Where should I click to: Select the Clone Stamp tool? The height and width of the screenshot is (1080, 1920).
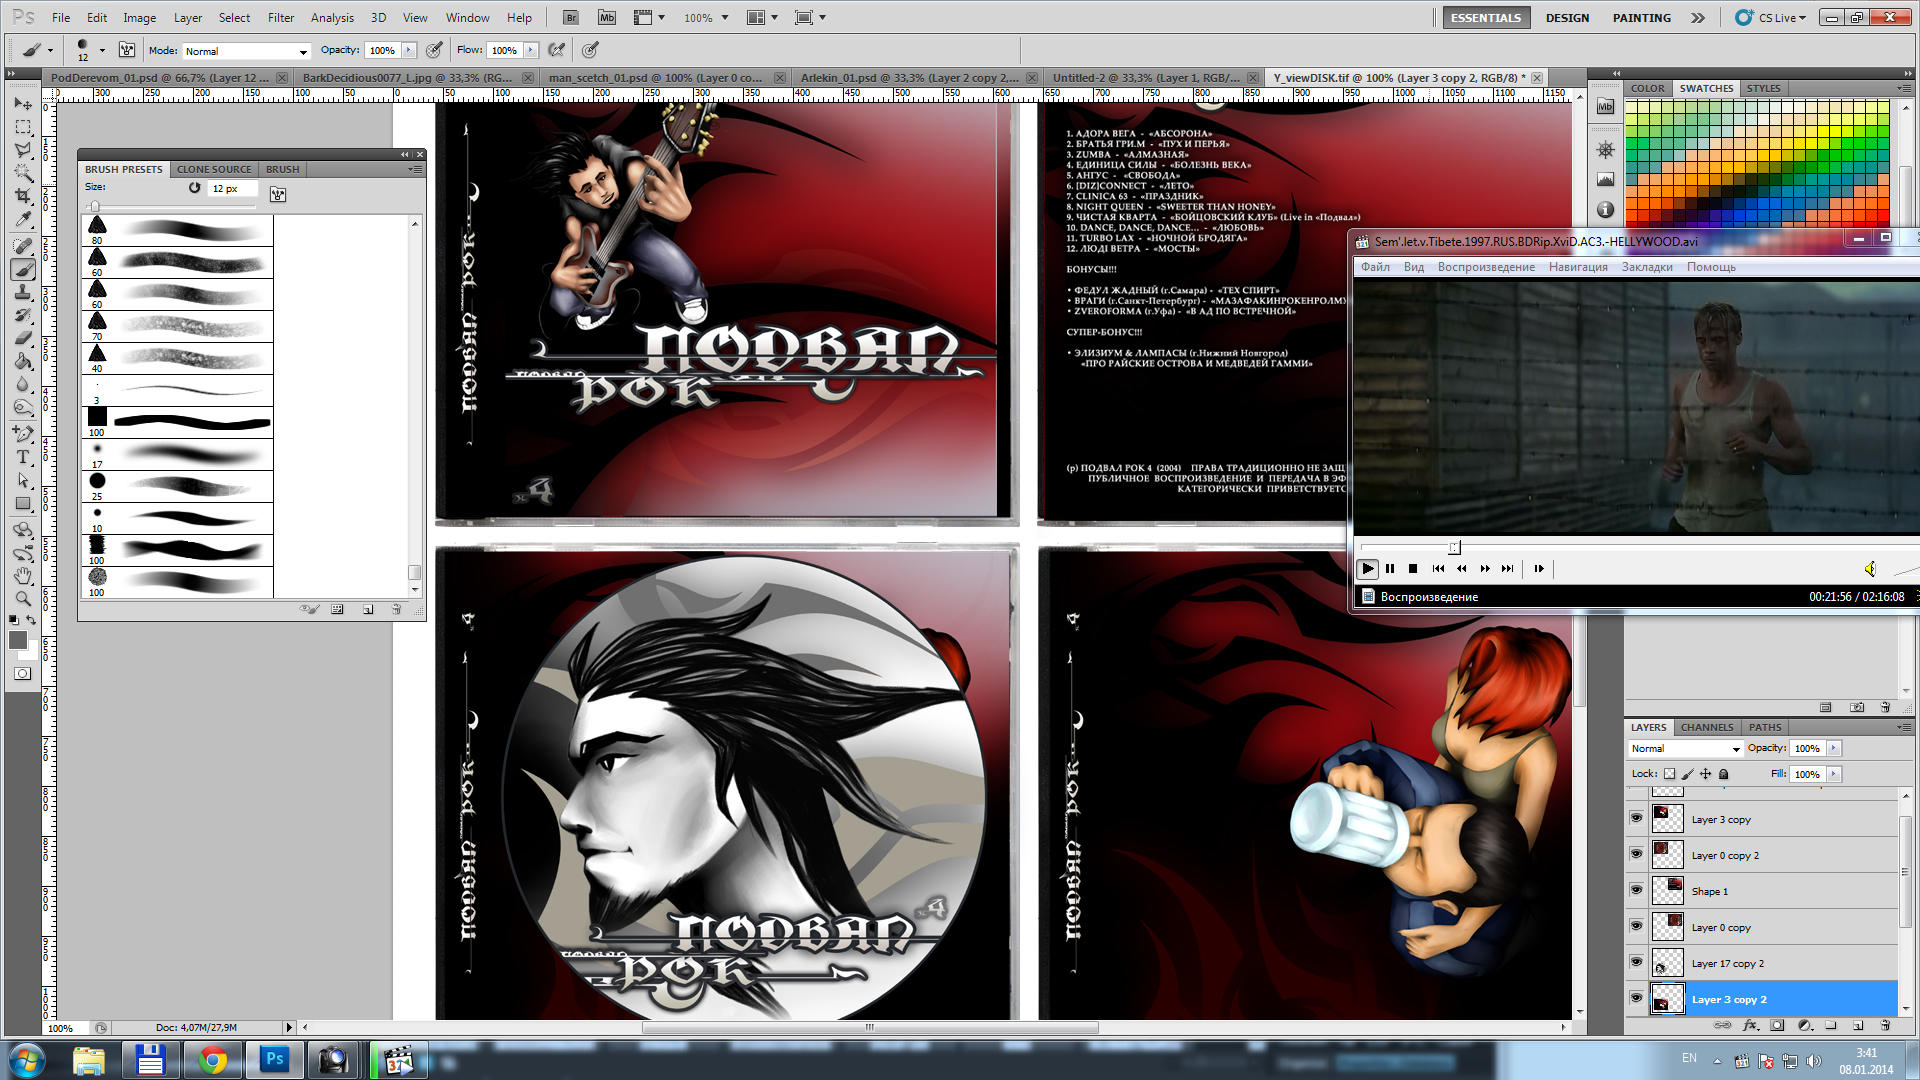[23, 292]
